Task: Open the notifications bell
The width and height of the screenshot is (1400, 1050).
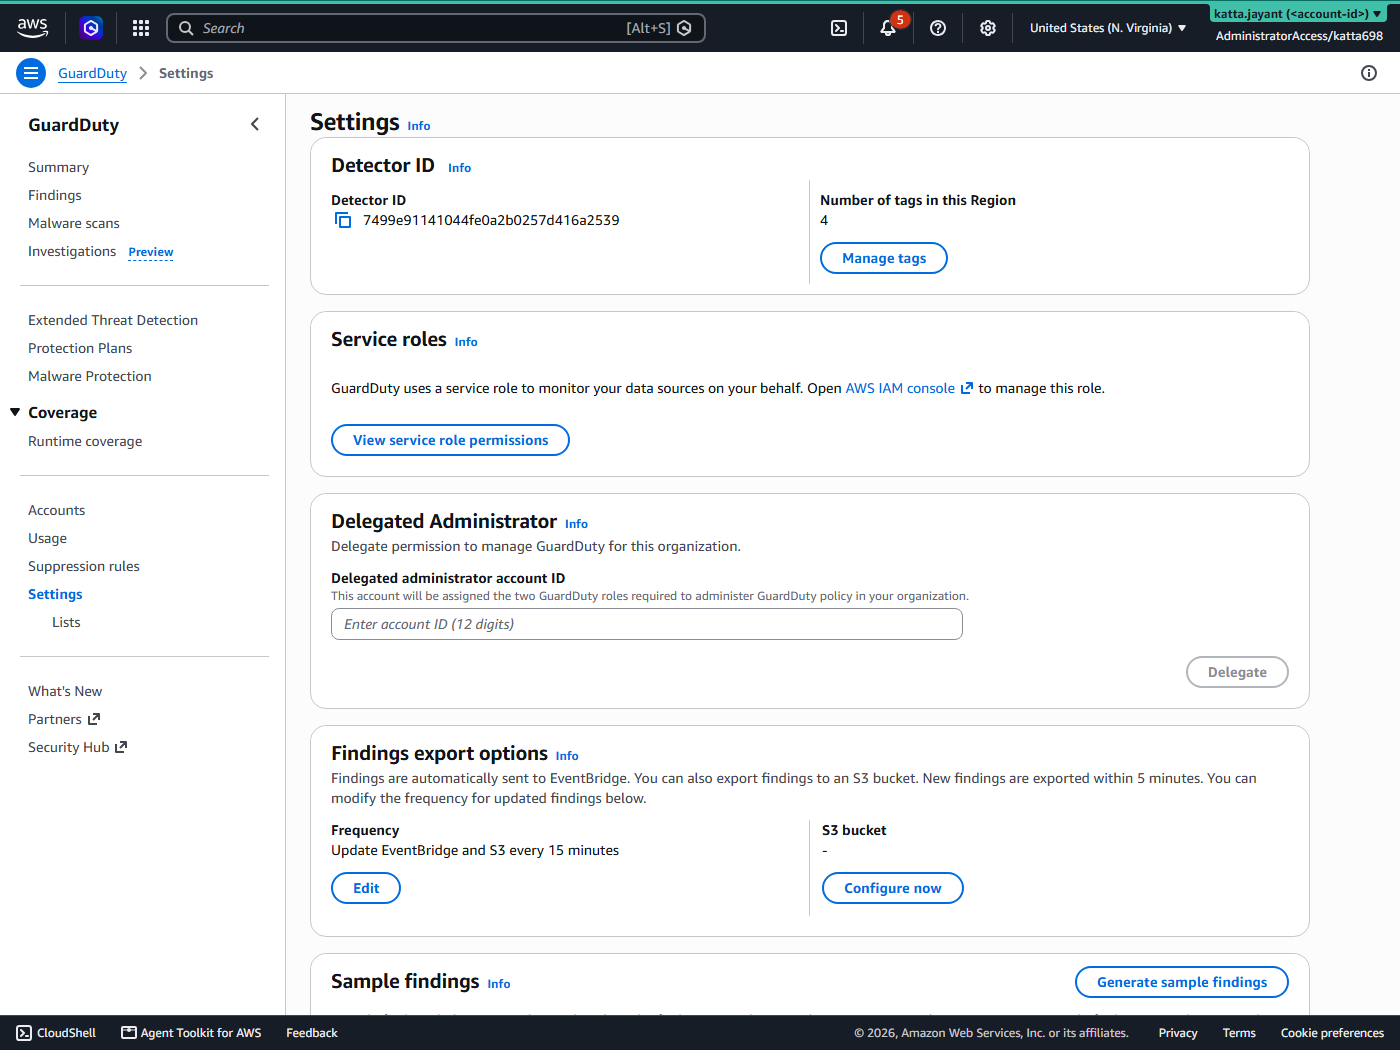Action: click(x=888, y=28)
